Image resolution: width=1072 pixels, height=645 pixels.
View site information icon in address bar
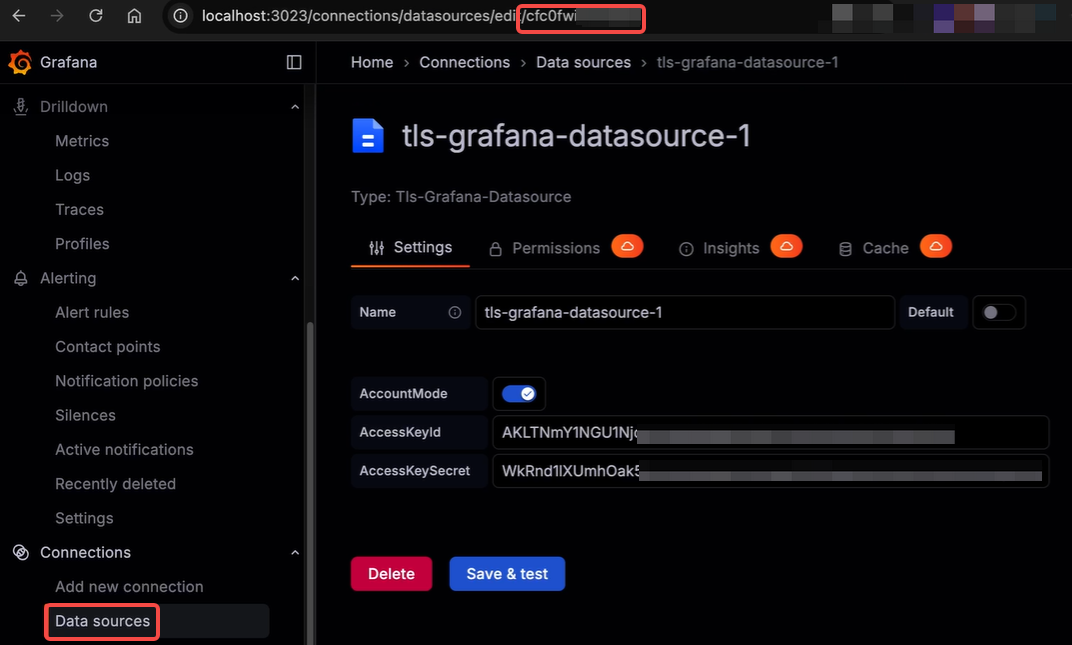tap(180, 16)
